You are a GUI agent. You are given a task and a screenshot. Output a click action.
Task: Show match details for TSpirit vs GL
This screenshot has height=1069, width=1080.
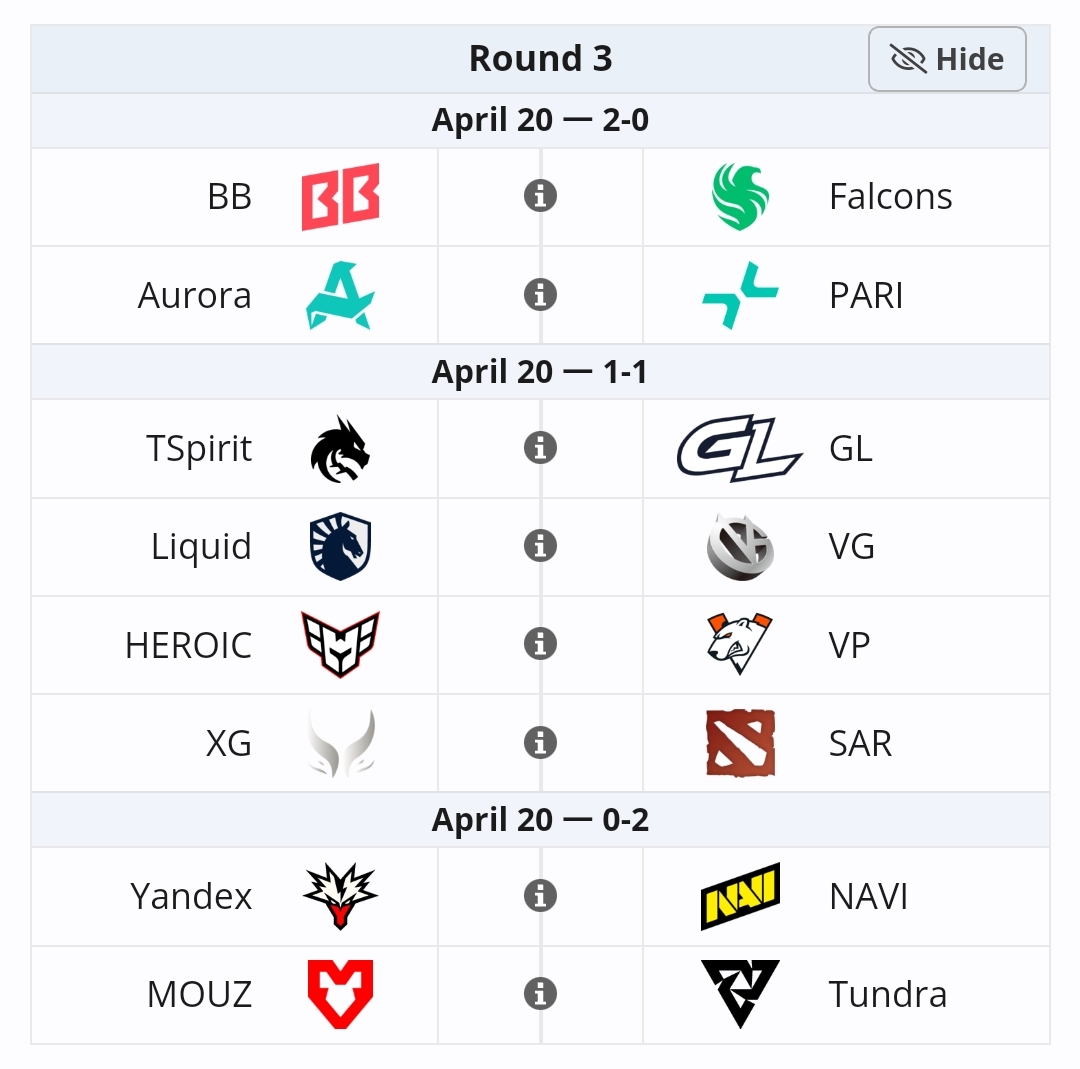tap(540, 448)
